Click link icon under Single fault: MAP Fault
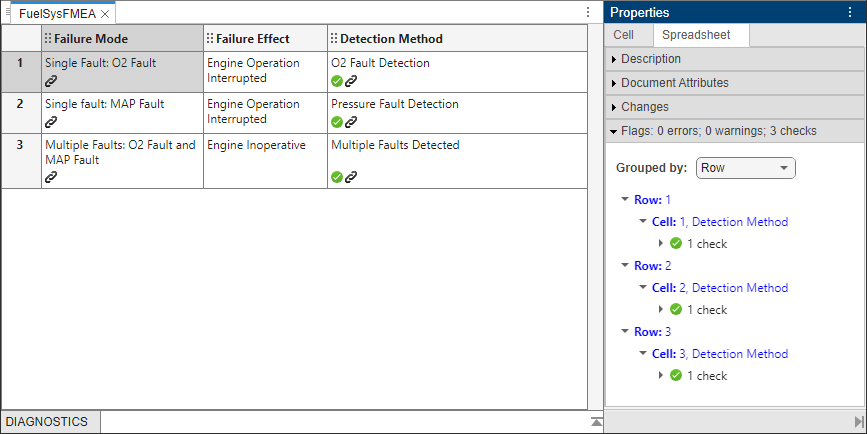This screenshot has height=434, width=867. click(x=51, y=121)
